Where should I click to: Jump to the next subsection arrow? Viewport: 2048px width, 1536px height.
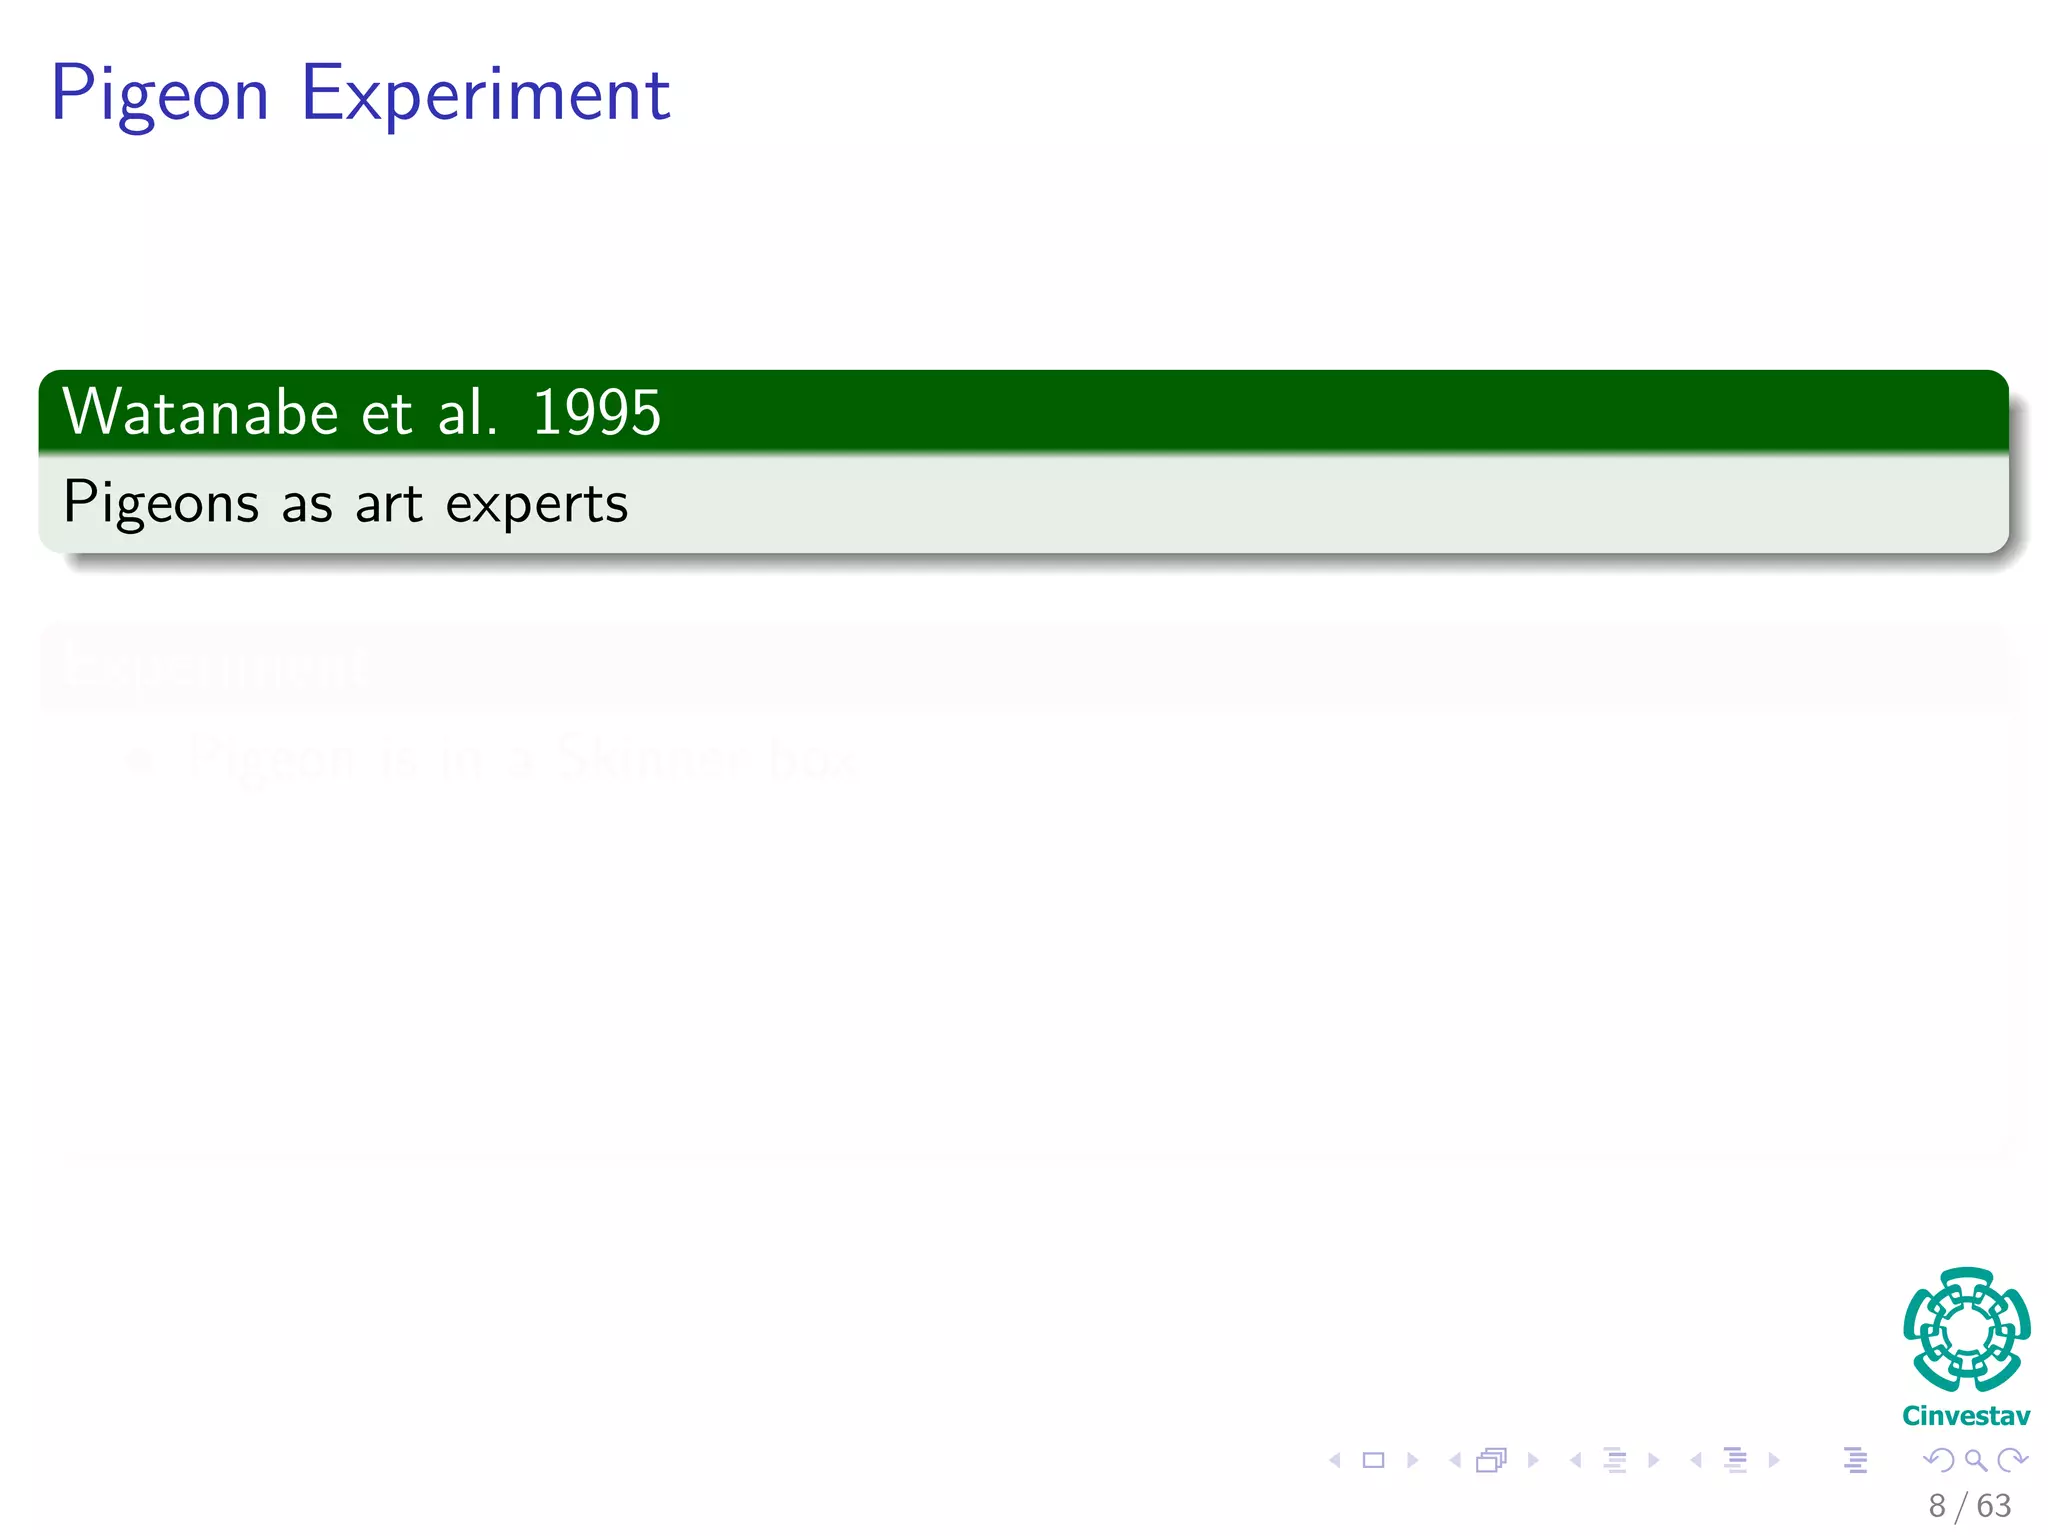coord(1654,1461)
